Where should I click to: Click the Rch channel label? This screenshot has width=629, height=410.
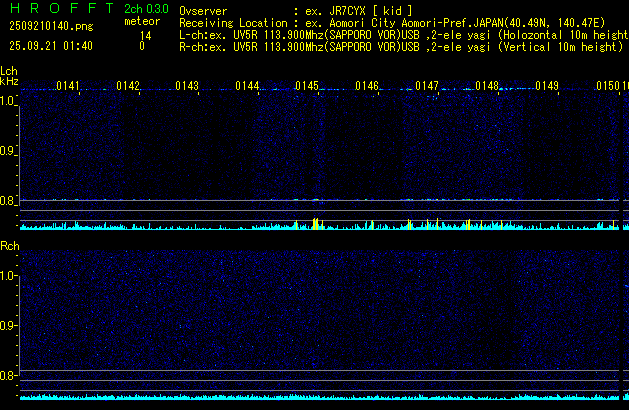(x=9, y=246)
